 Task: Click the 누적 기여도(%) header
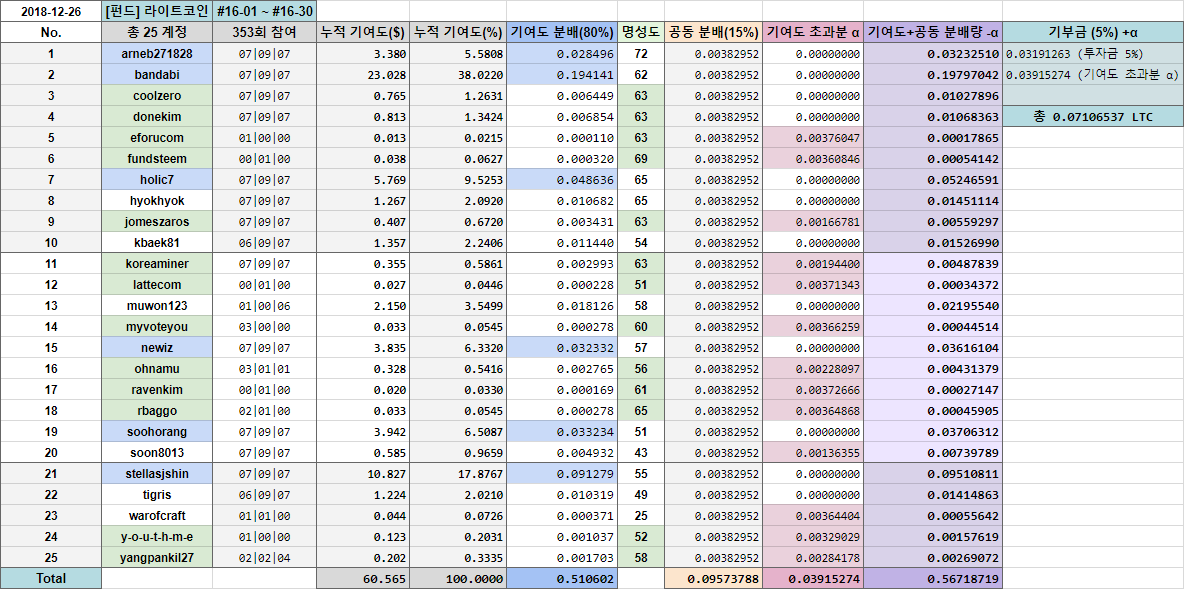(458, 32)
